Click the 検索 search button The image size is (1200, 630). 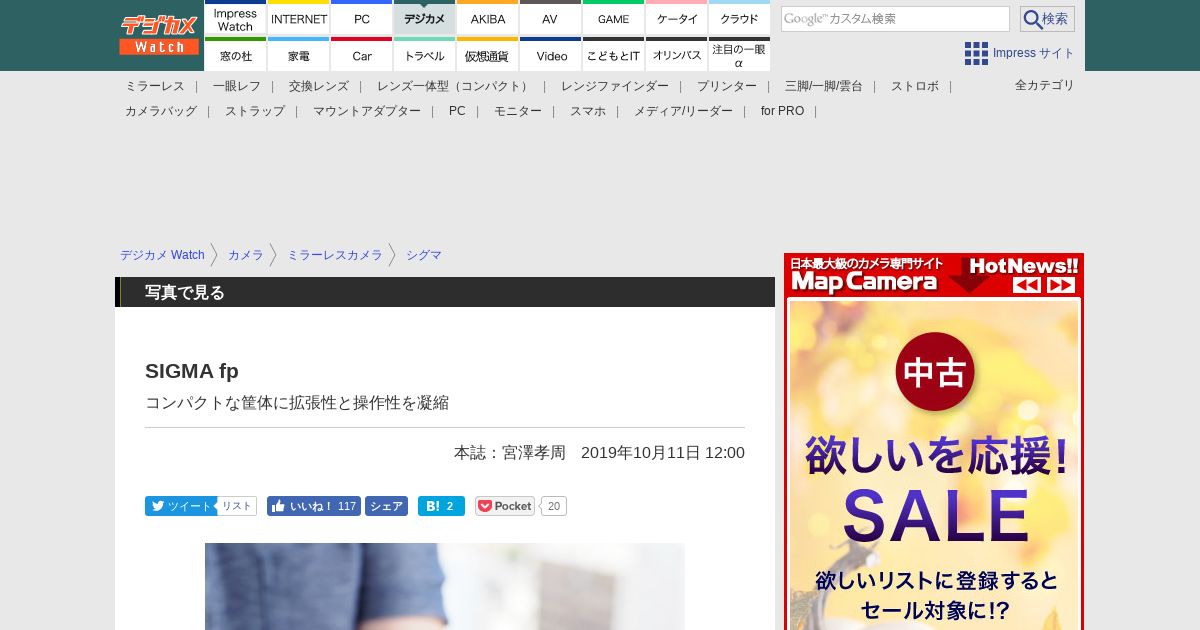point(1047,19)
